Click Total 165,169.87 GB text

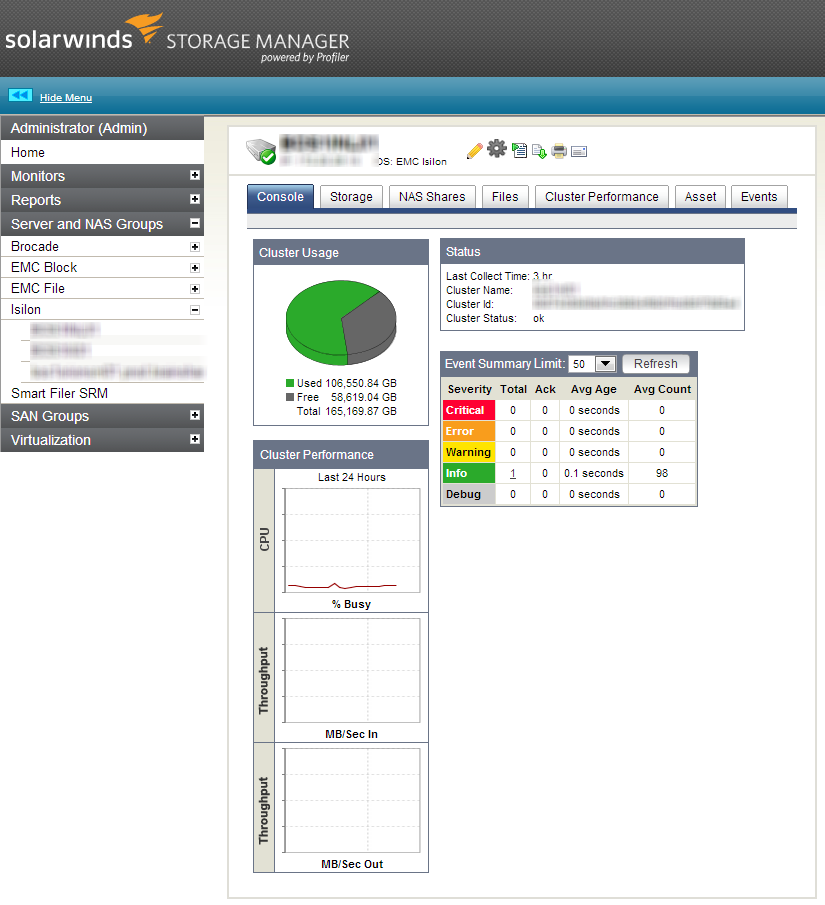[x=346, y=412]
